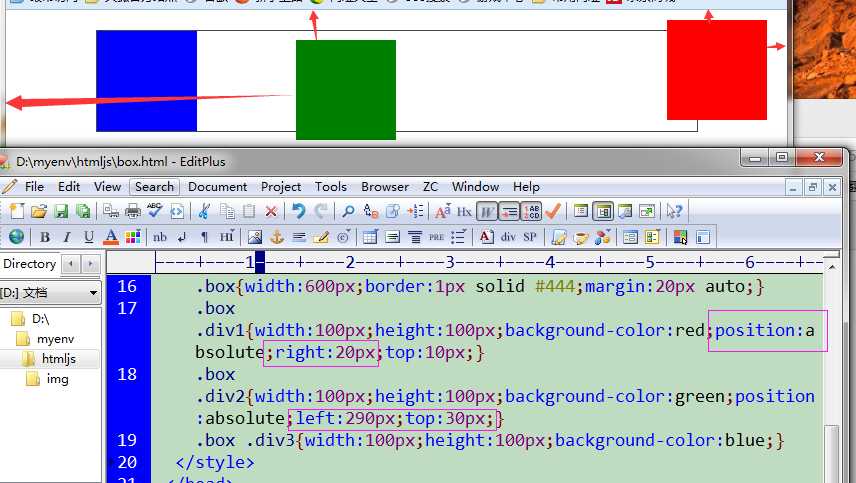Screen dimensions: 856x483
Task: Click the Redo arrow icon
Action: point(321,211)
